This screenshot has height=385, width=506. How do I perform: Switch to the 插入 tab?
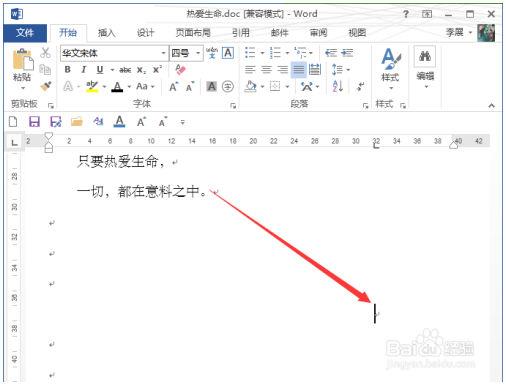pos(106,33)
